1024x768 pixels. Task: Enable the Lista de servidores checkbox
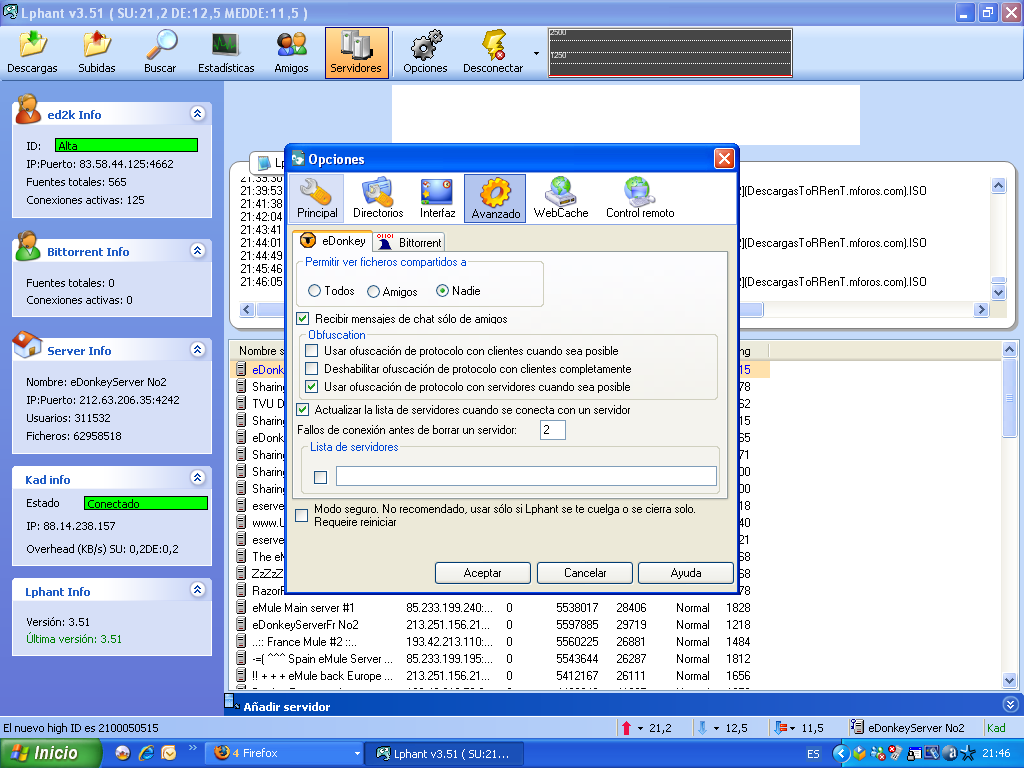[320, 477]
